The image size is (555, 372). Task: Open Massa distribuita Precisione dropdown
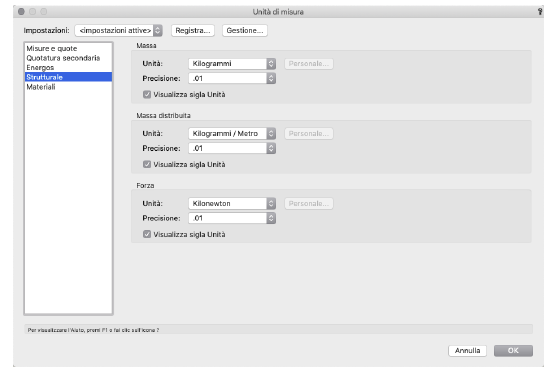pos(232,148)
